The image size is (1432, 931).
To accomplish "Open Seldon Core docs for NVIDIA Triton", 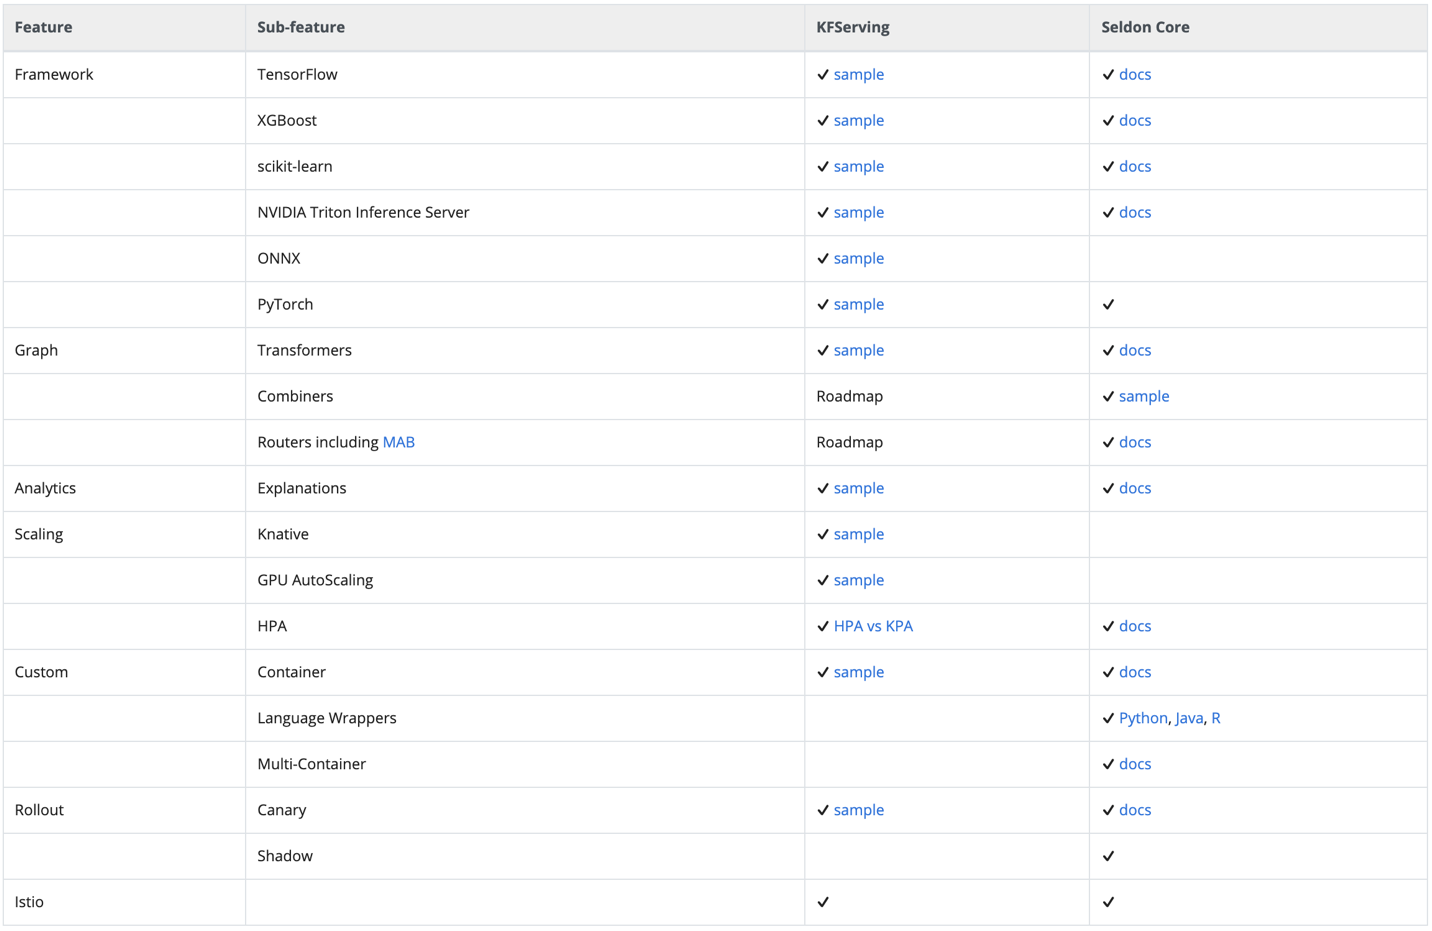I will pyautogui.click(x=1134, y=212).
